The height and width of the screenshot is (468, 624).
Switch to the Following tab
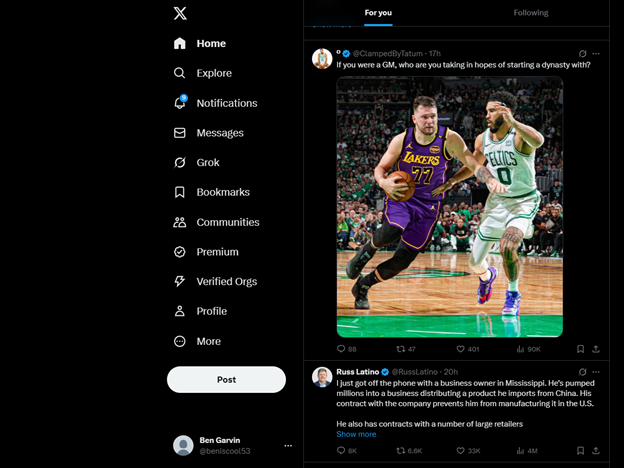pos(531,13)
